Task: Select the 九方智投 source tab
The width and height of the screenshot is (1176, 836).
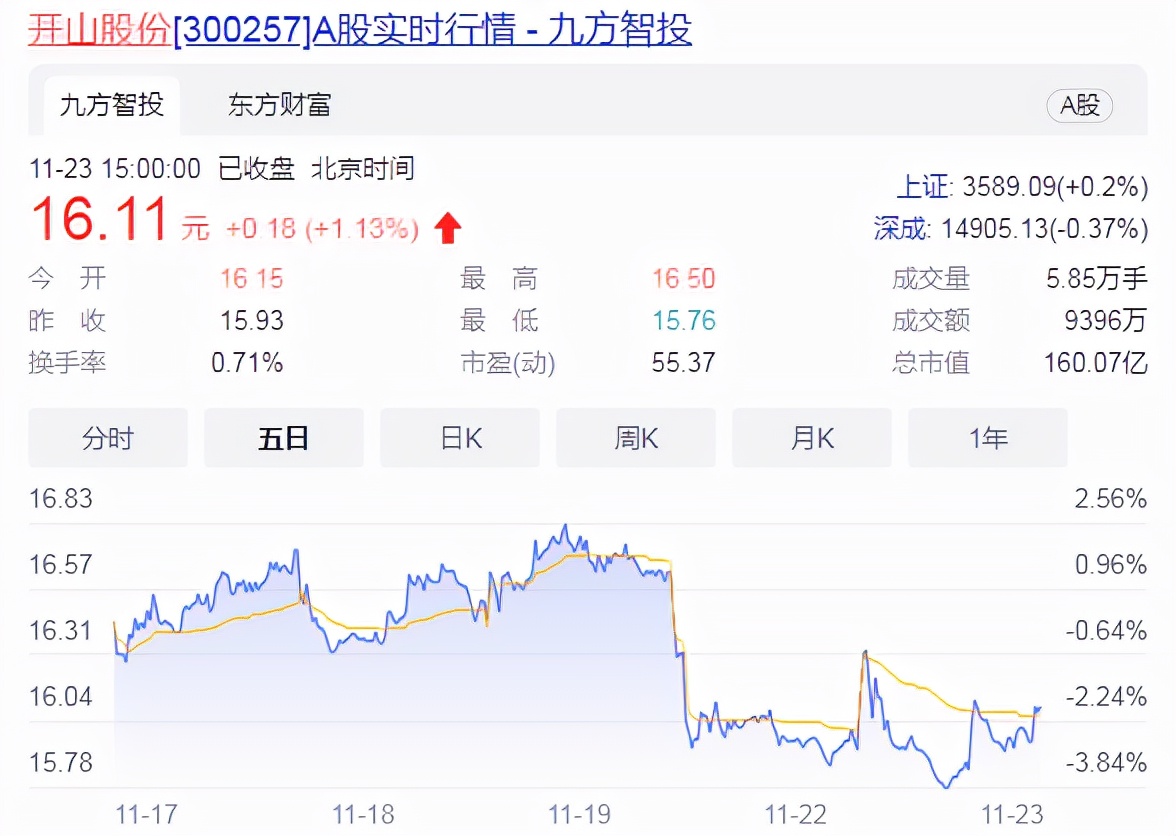Action: [110, 103]
